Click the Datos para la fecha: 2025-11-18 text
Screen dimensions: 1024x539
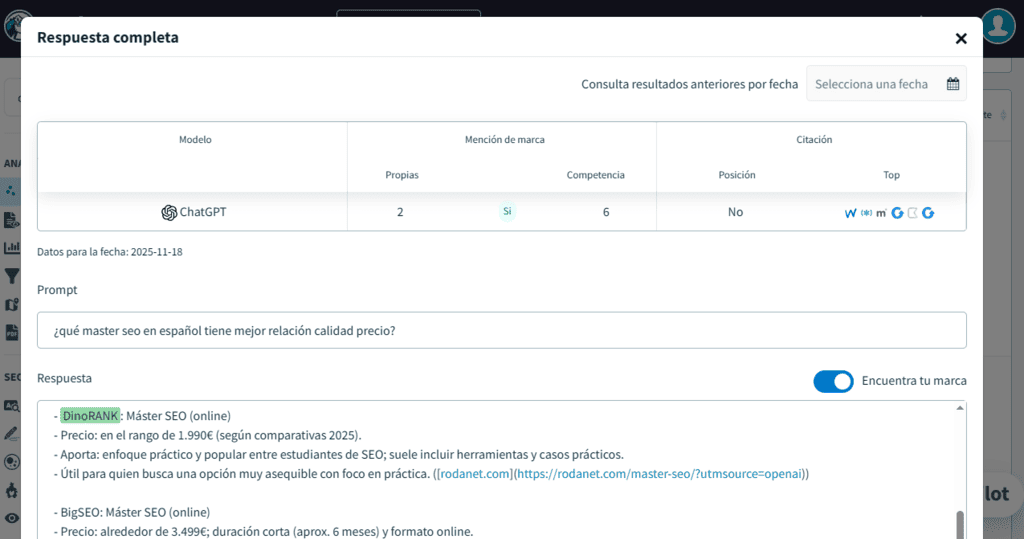[x=110, y=252]
